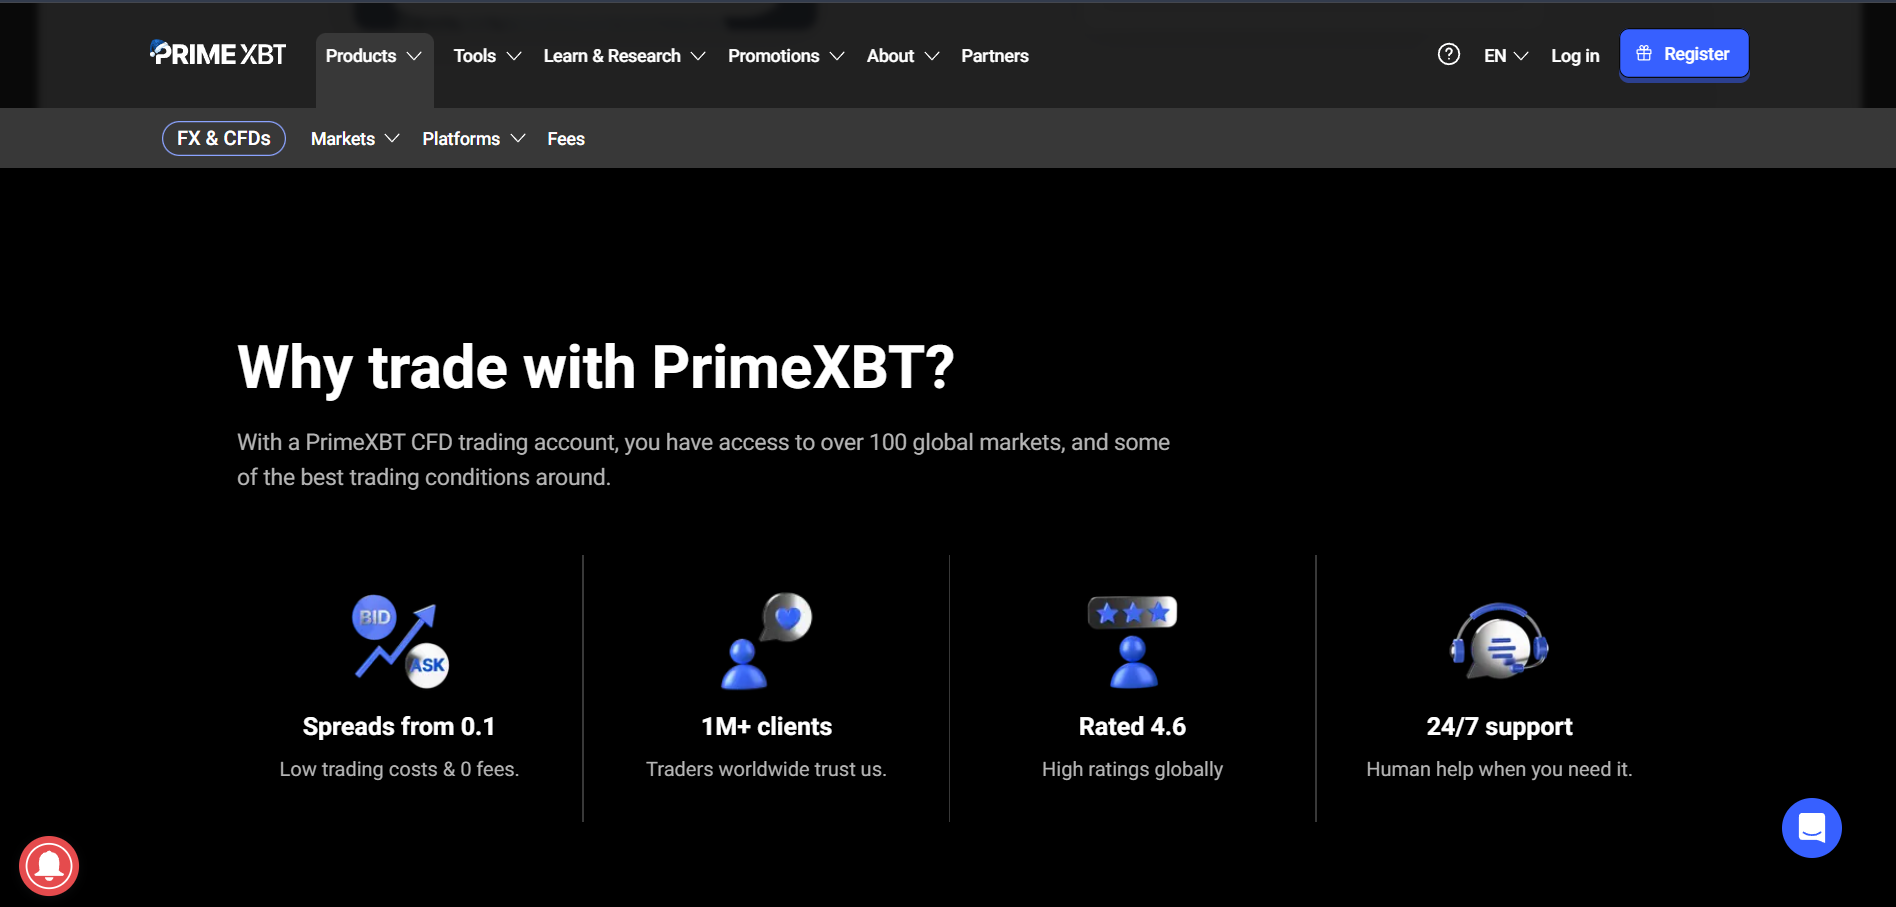The image size is (1896, 907).
Task: Click 'Low trading costs & 0 fees.' text
Action: click(x=399, y=769)
